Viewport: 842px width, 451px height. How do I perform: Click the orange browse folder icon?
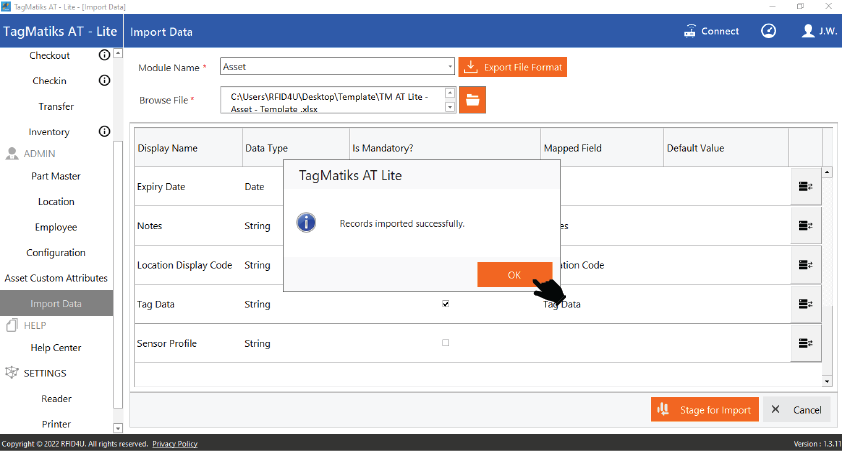coord(472,100)
